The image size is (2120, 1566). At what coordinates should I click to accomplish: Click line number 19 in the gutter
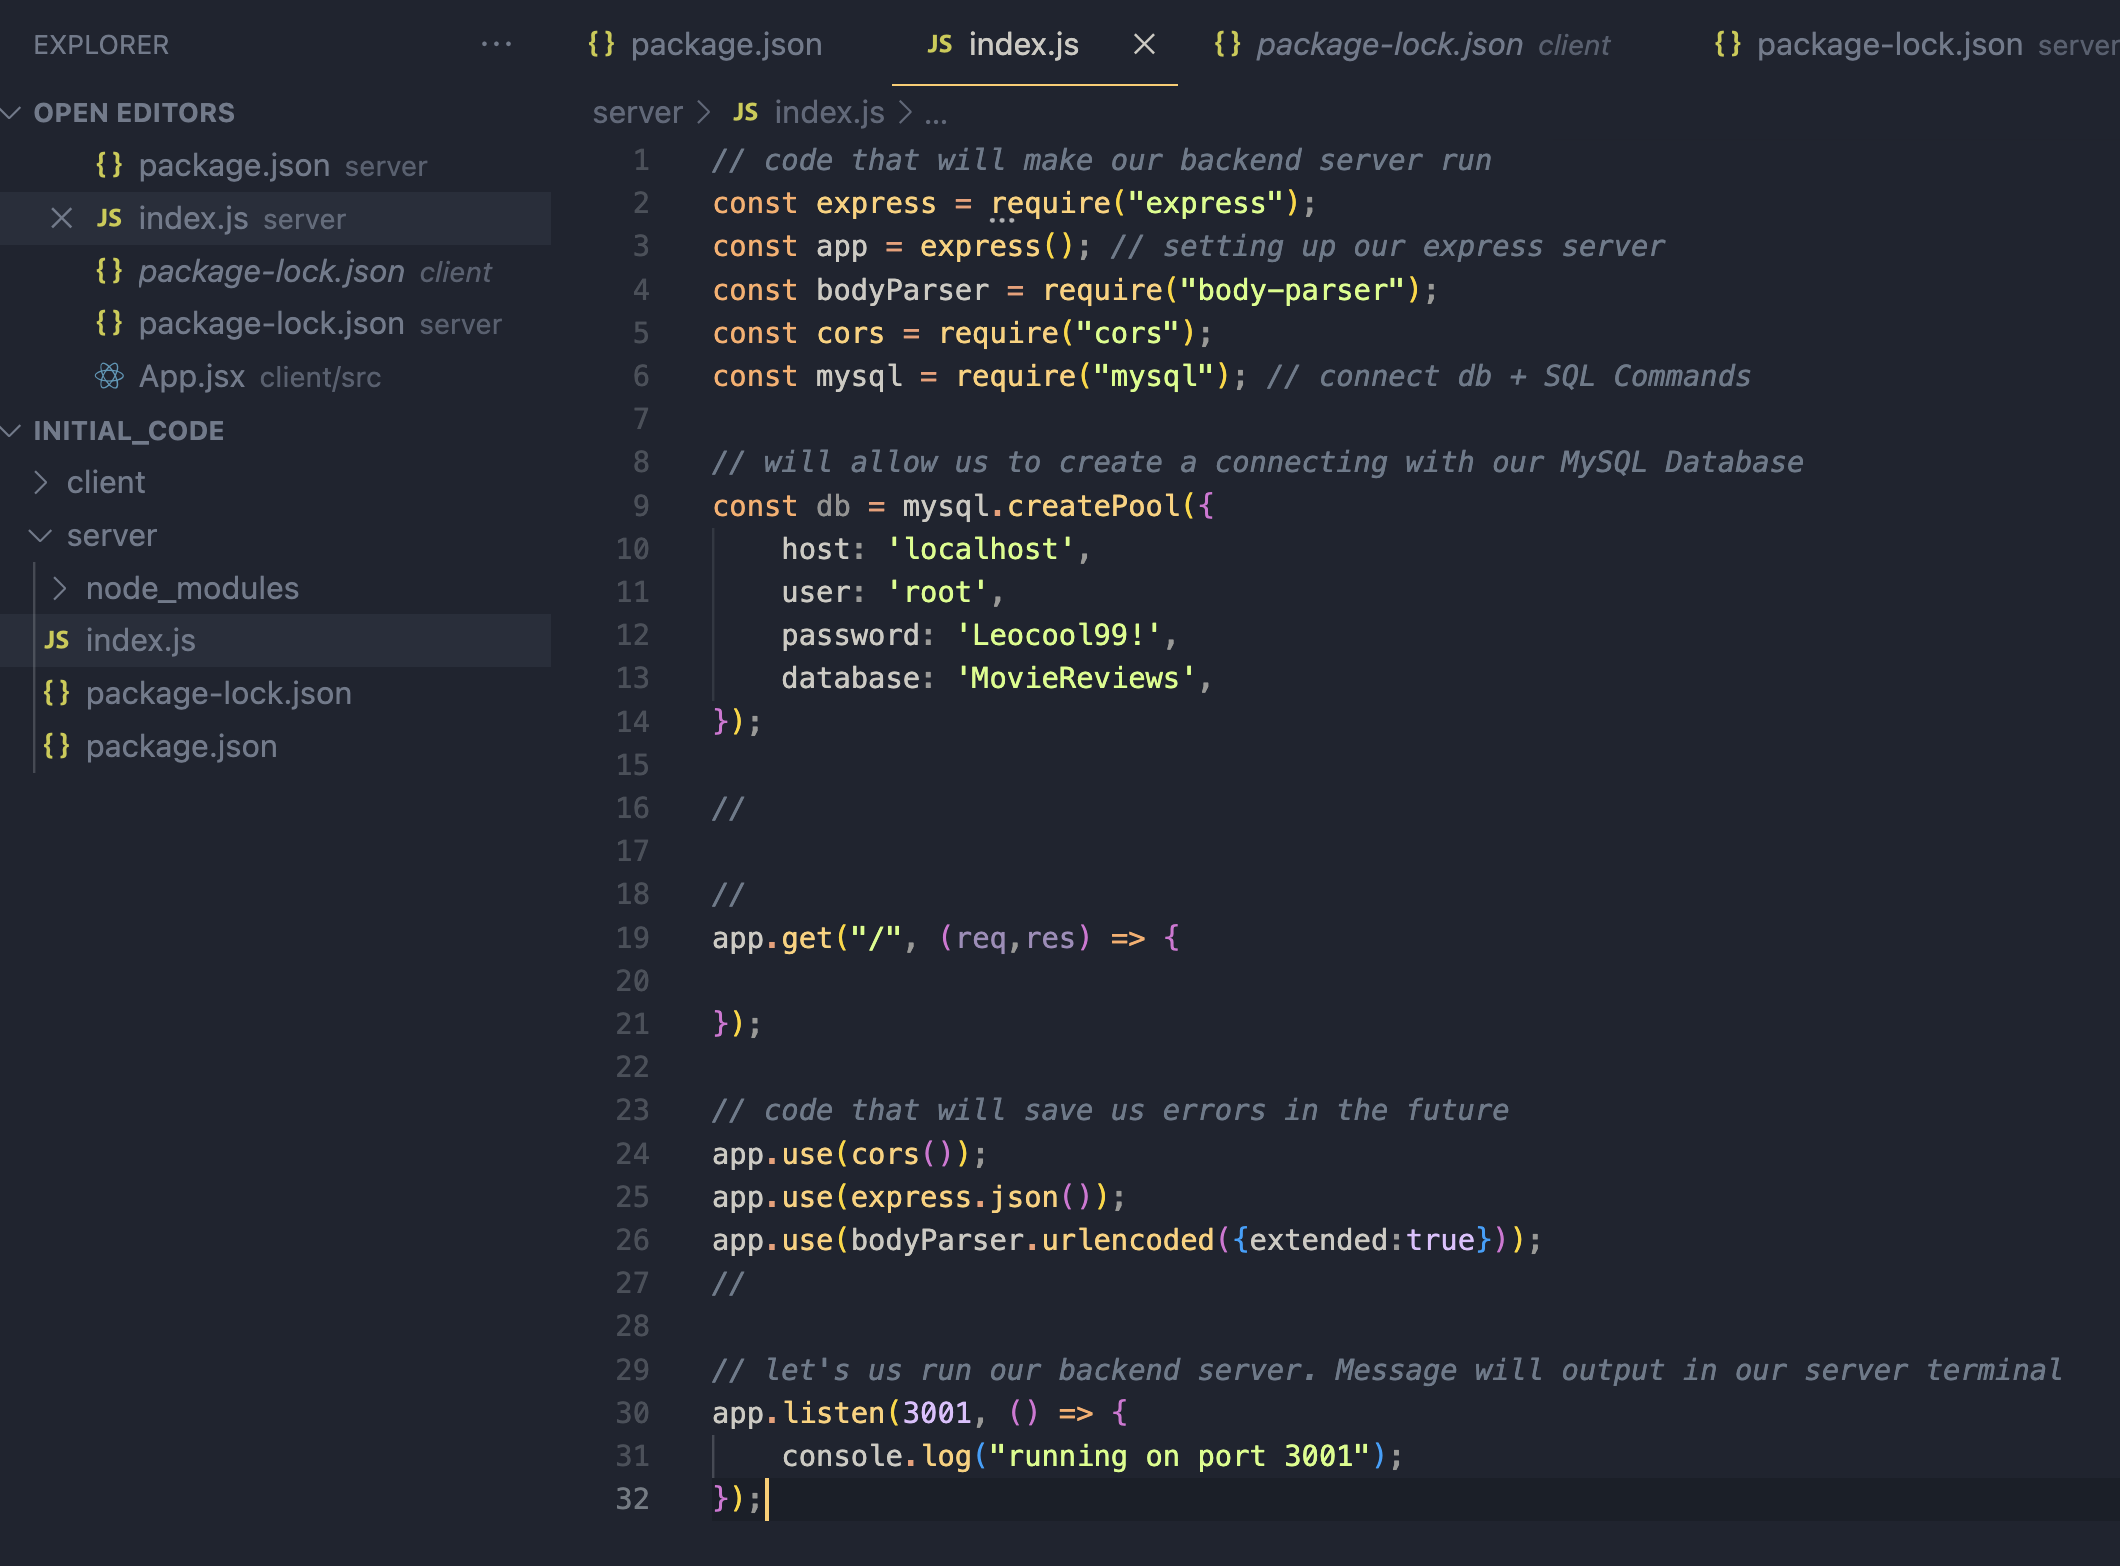point(632,938)
